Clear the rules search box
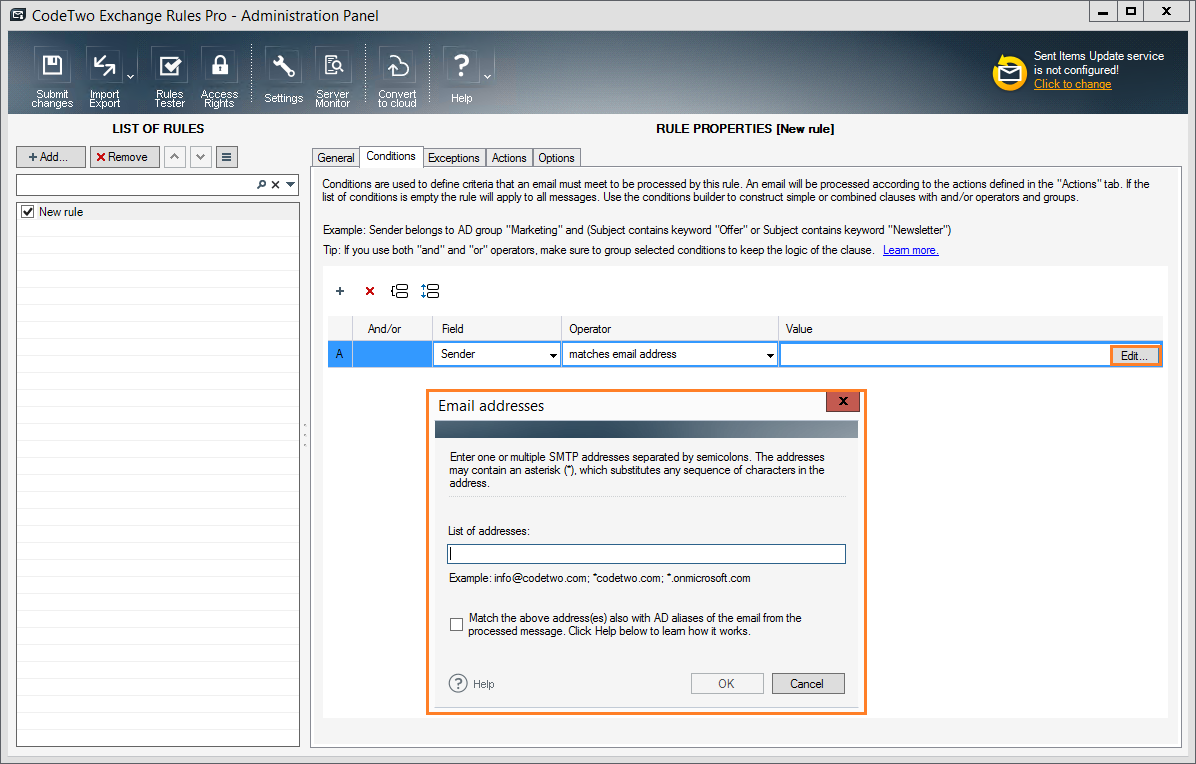 [275, 185]
